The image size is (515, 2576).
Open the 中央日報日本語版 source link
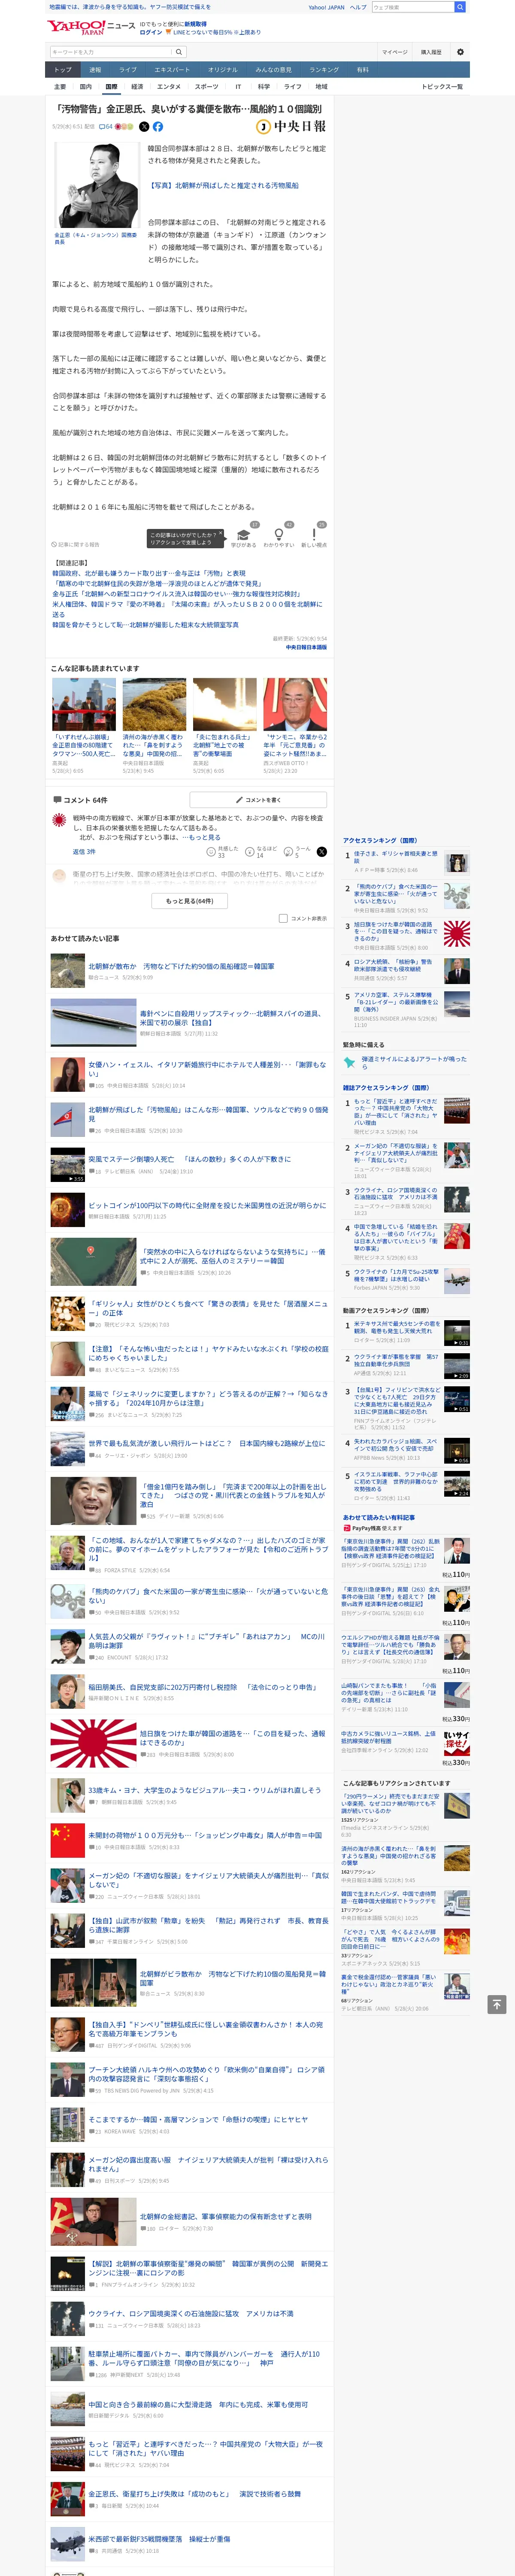[306, 647]
